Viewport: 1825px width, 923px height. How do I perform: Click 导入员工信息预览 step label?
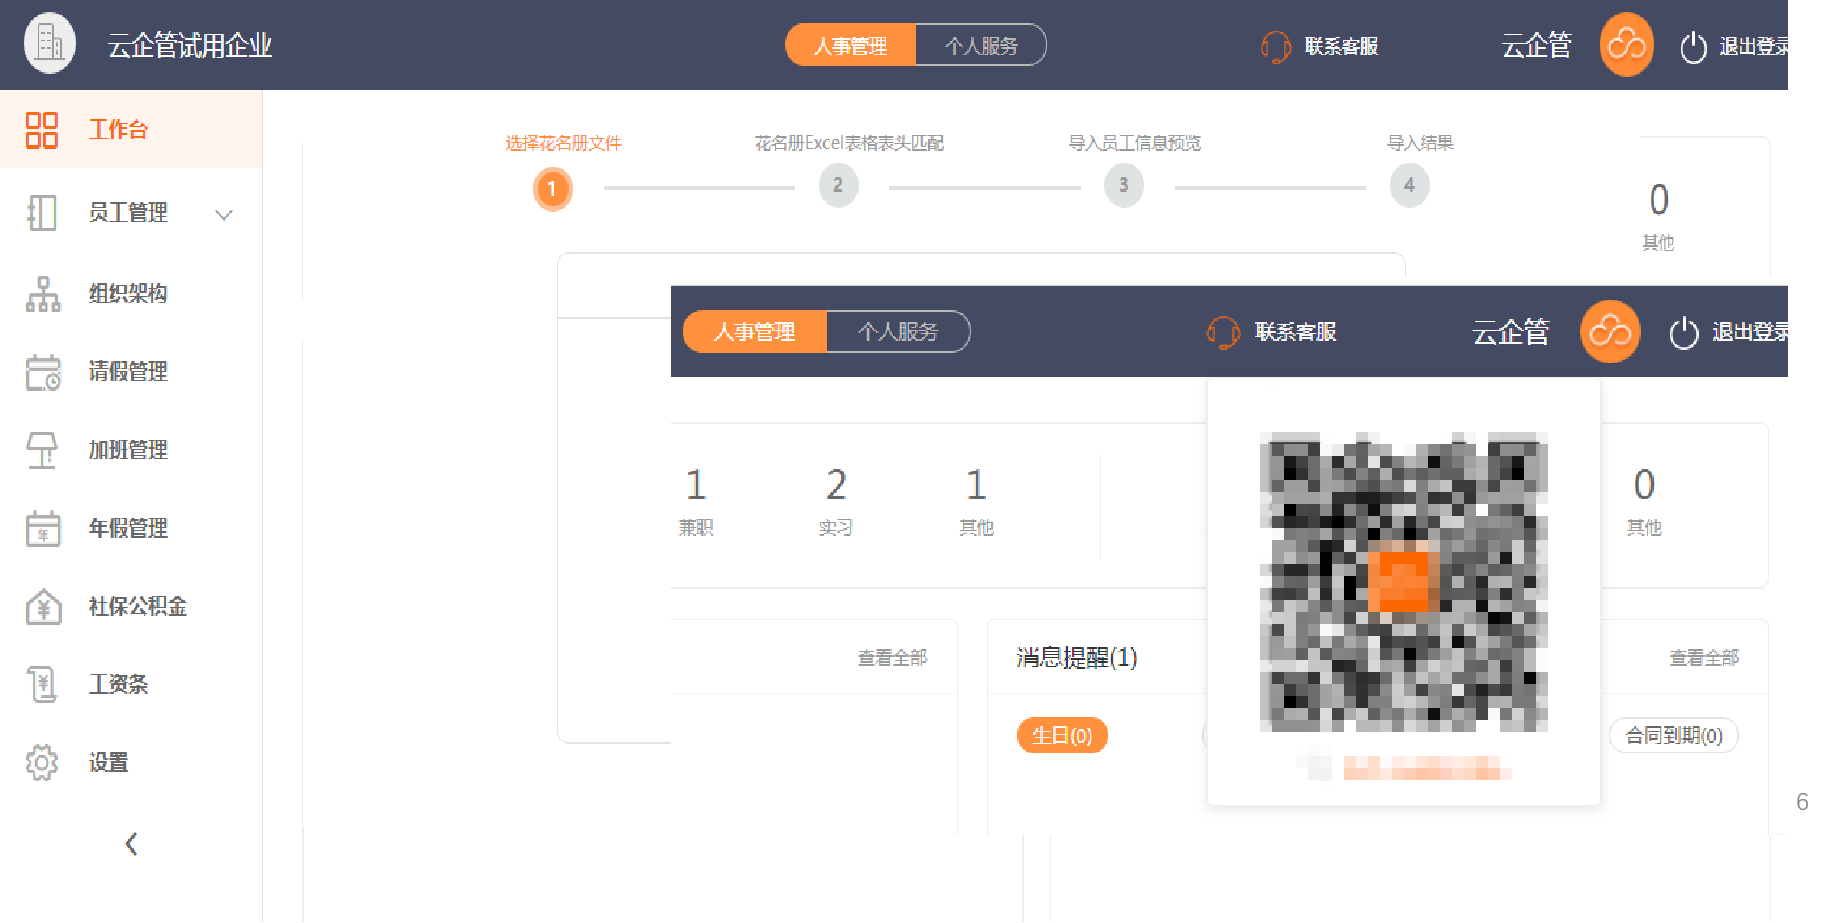click(x=1134, y=143)
